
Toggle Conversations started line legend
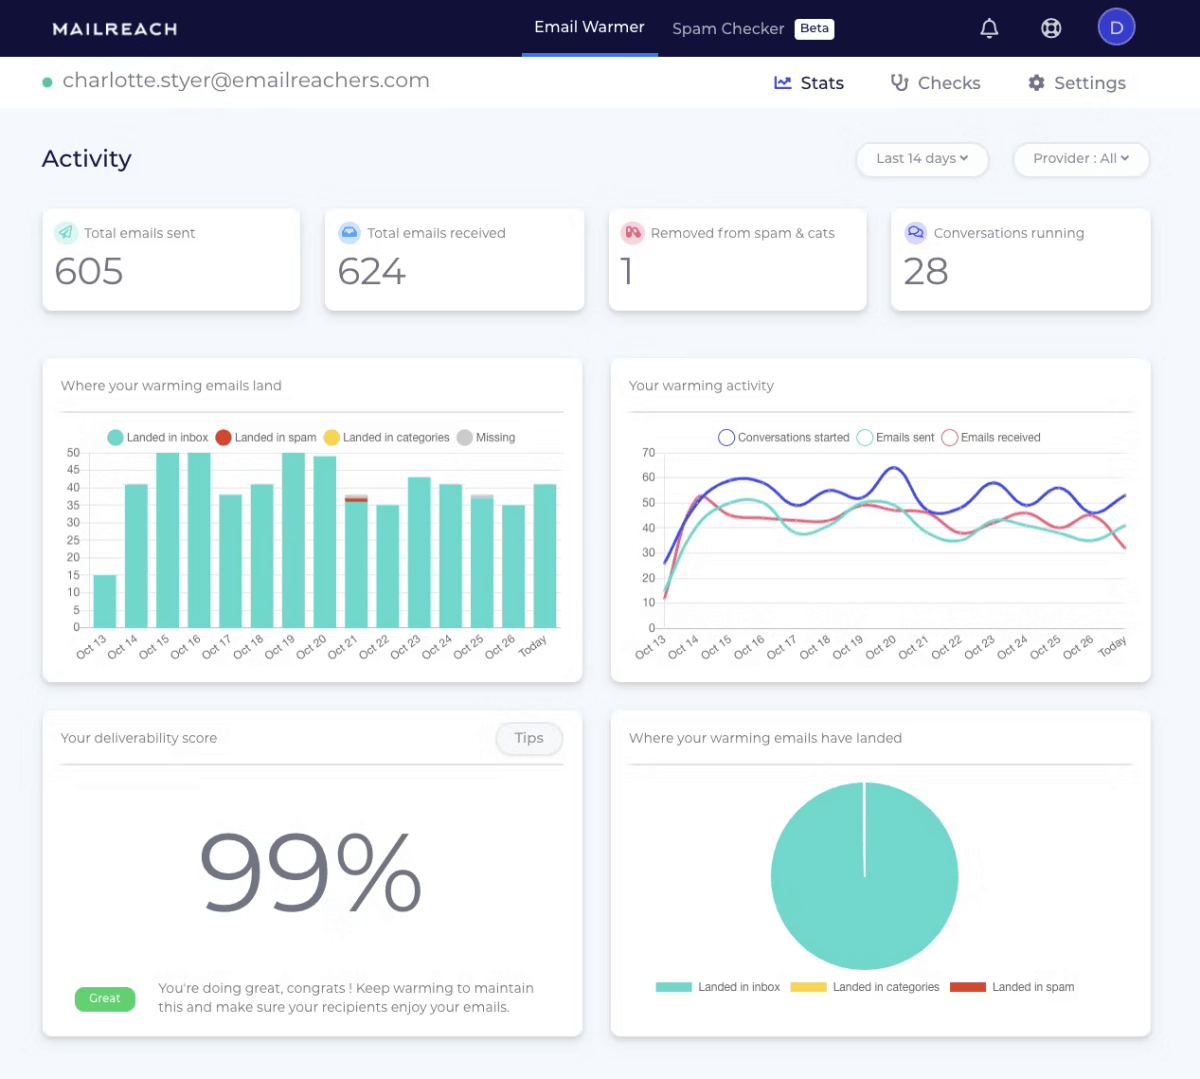pyautogui.click(x=784, y=437)
